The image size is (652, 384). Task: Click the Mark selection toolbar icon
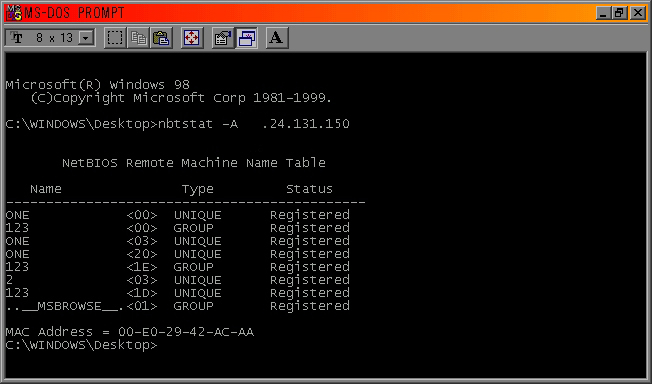point(115,38)
